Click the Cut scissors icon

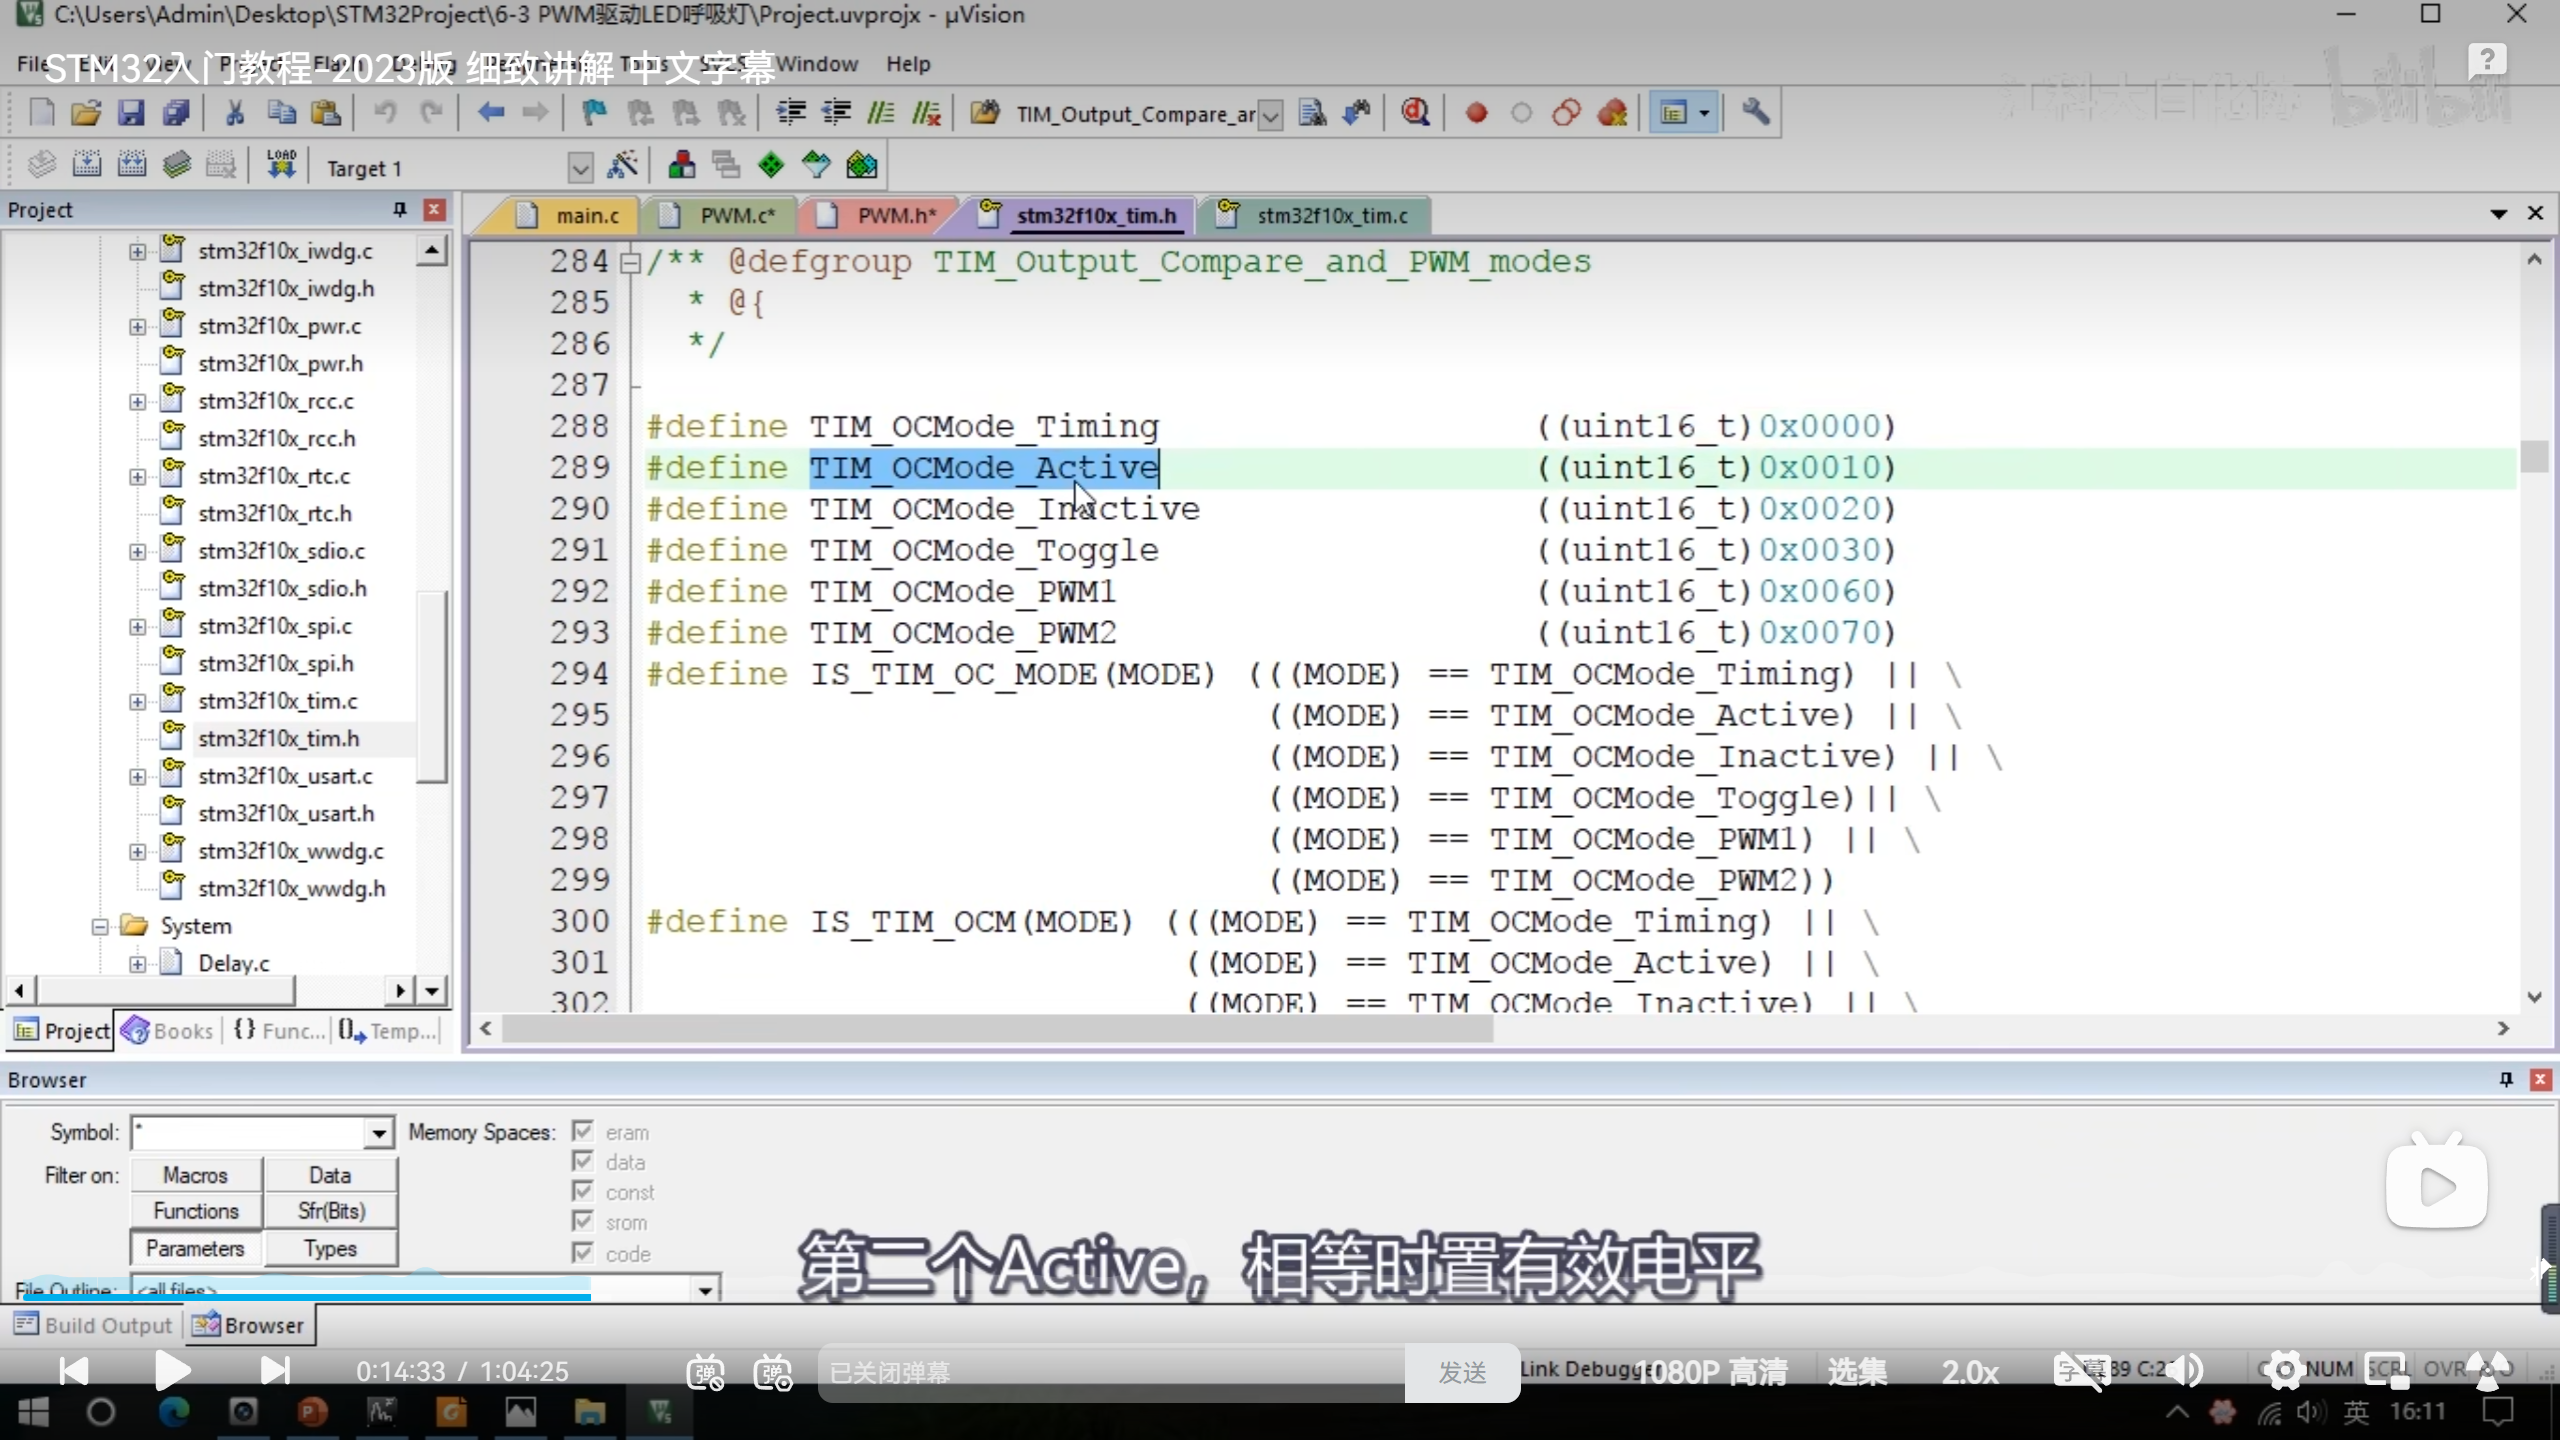point(235,113)
